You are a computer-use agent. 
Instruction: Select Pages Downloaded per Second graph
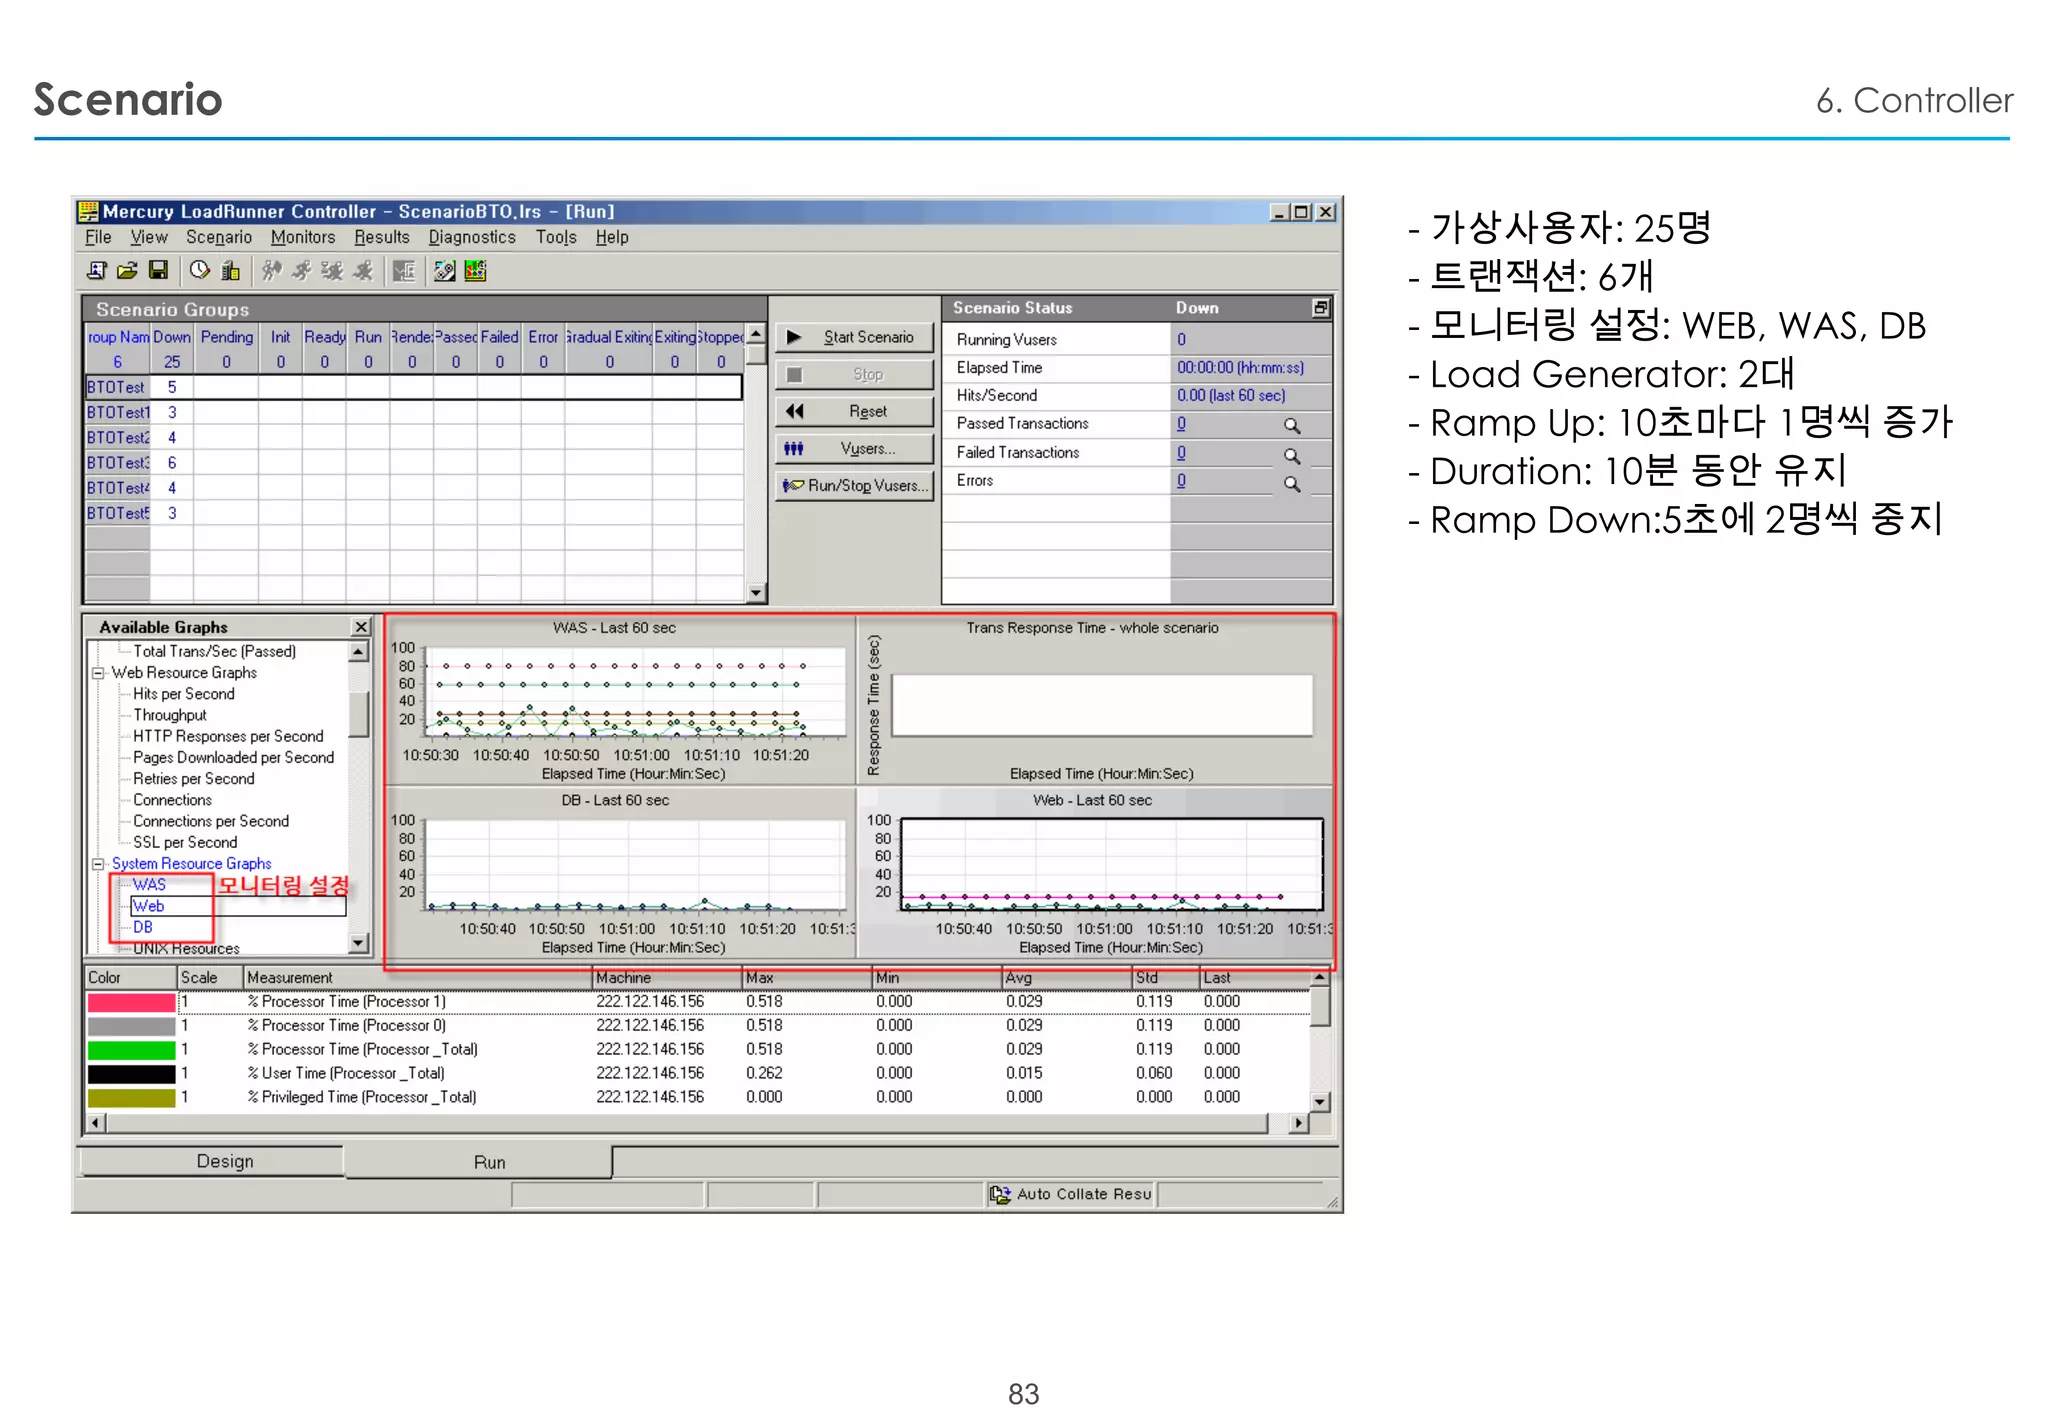click(x=233, y=757)
